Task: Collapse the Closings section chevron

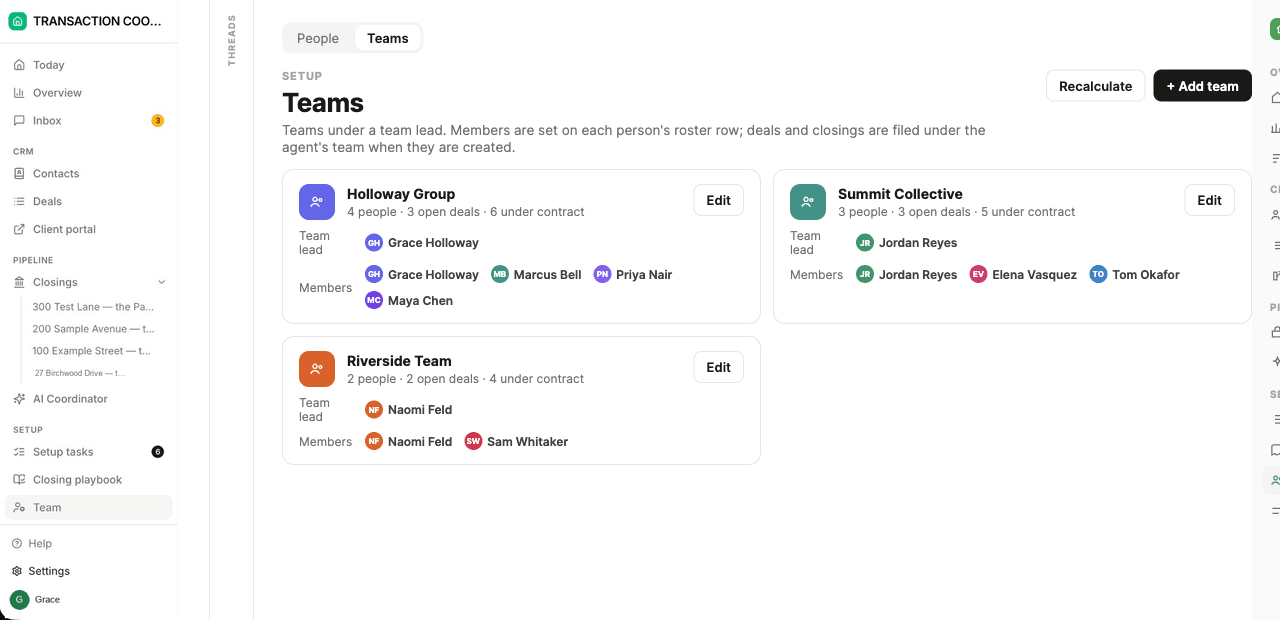Action: click(162, 283)
